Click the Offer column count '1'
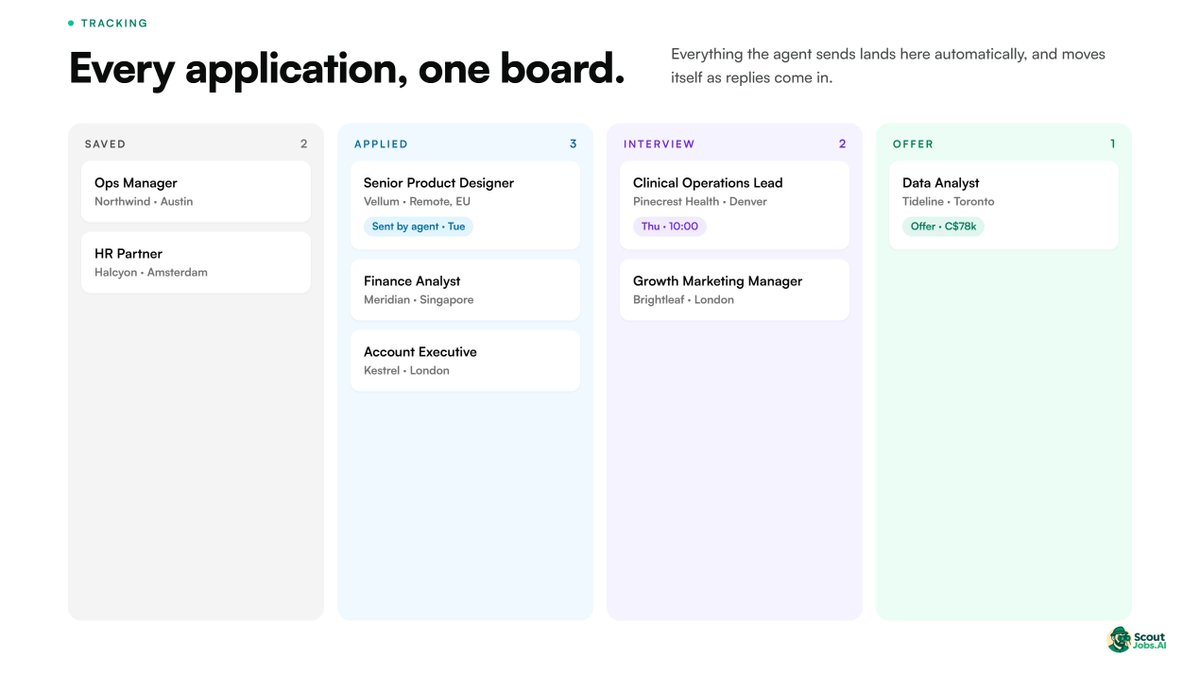1200x674 pixels. pyautogui.click(x=1113, y=144)
